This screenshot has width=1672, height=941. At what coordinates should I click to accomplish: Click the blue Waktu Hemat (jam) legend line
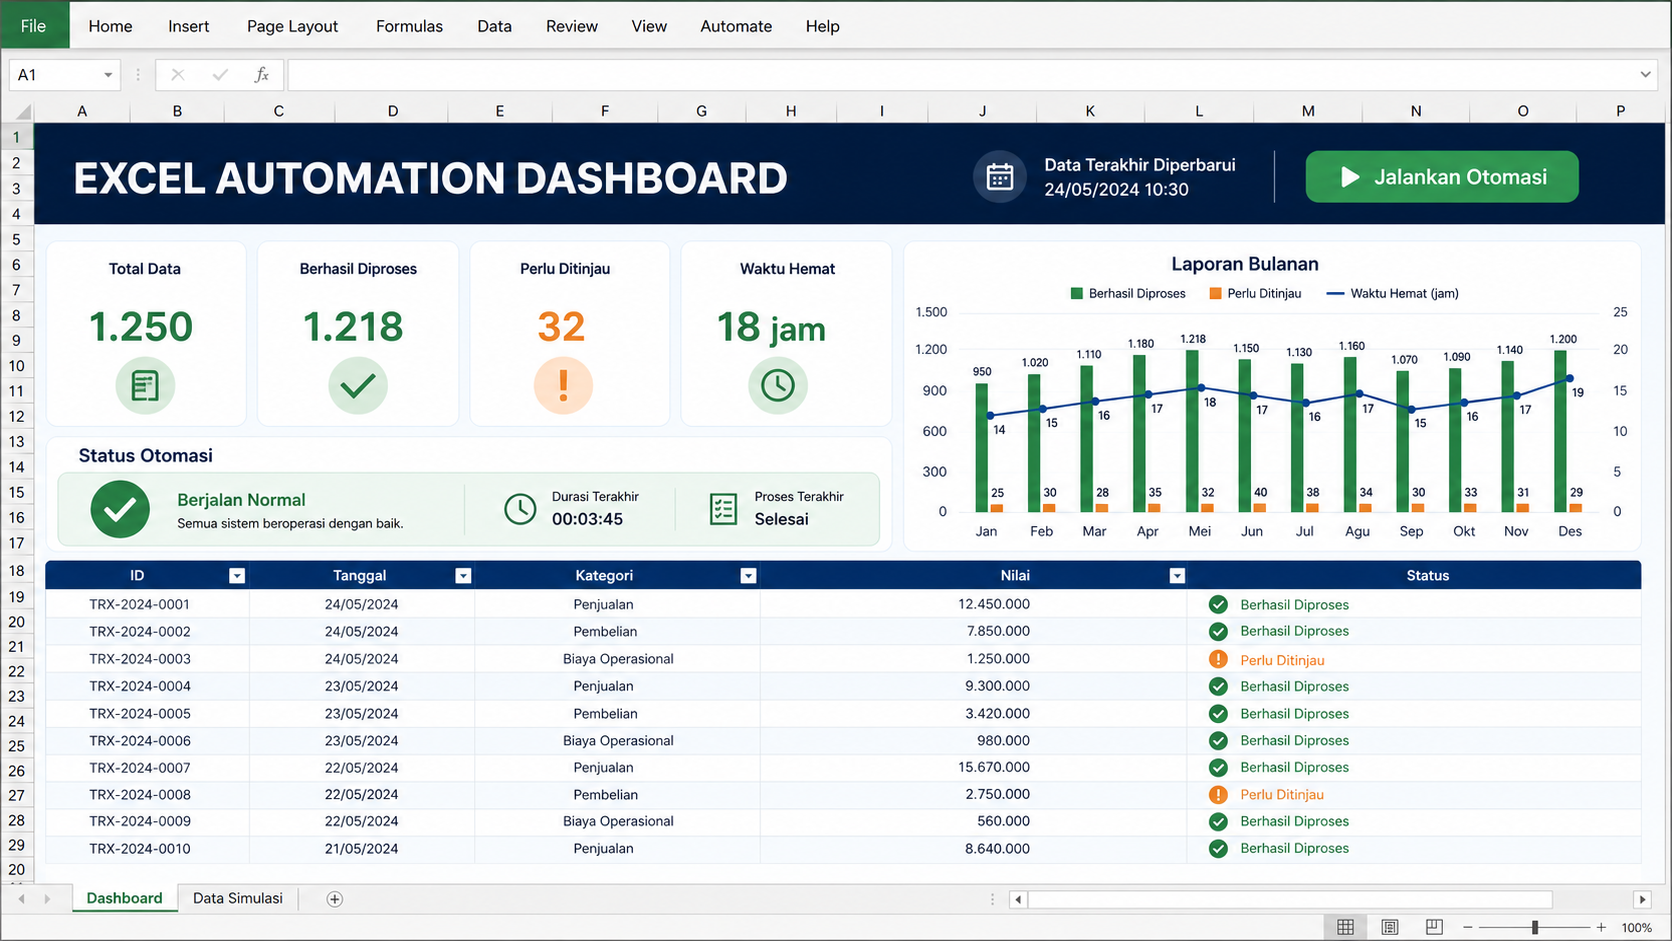click(x=1335, y=294)
